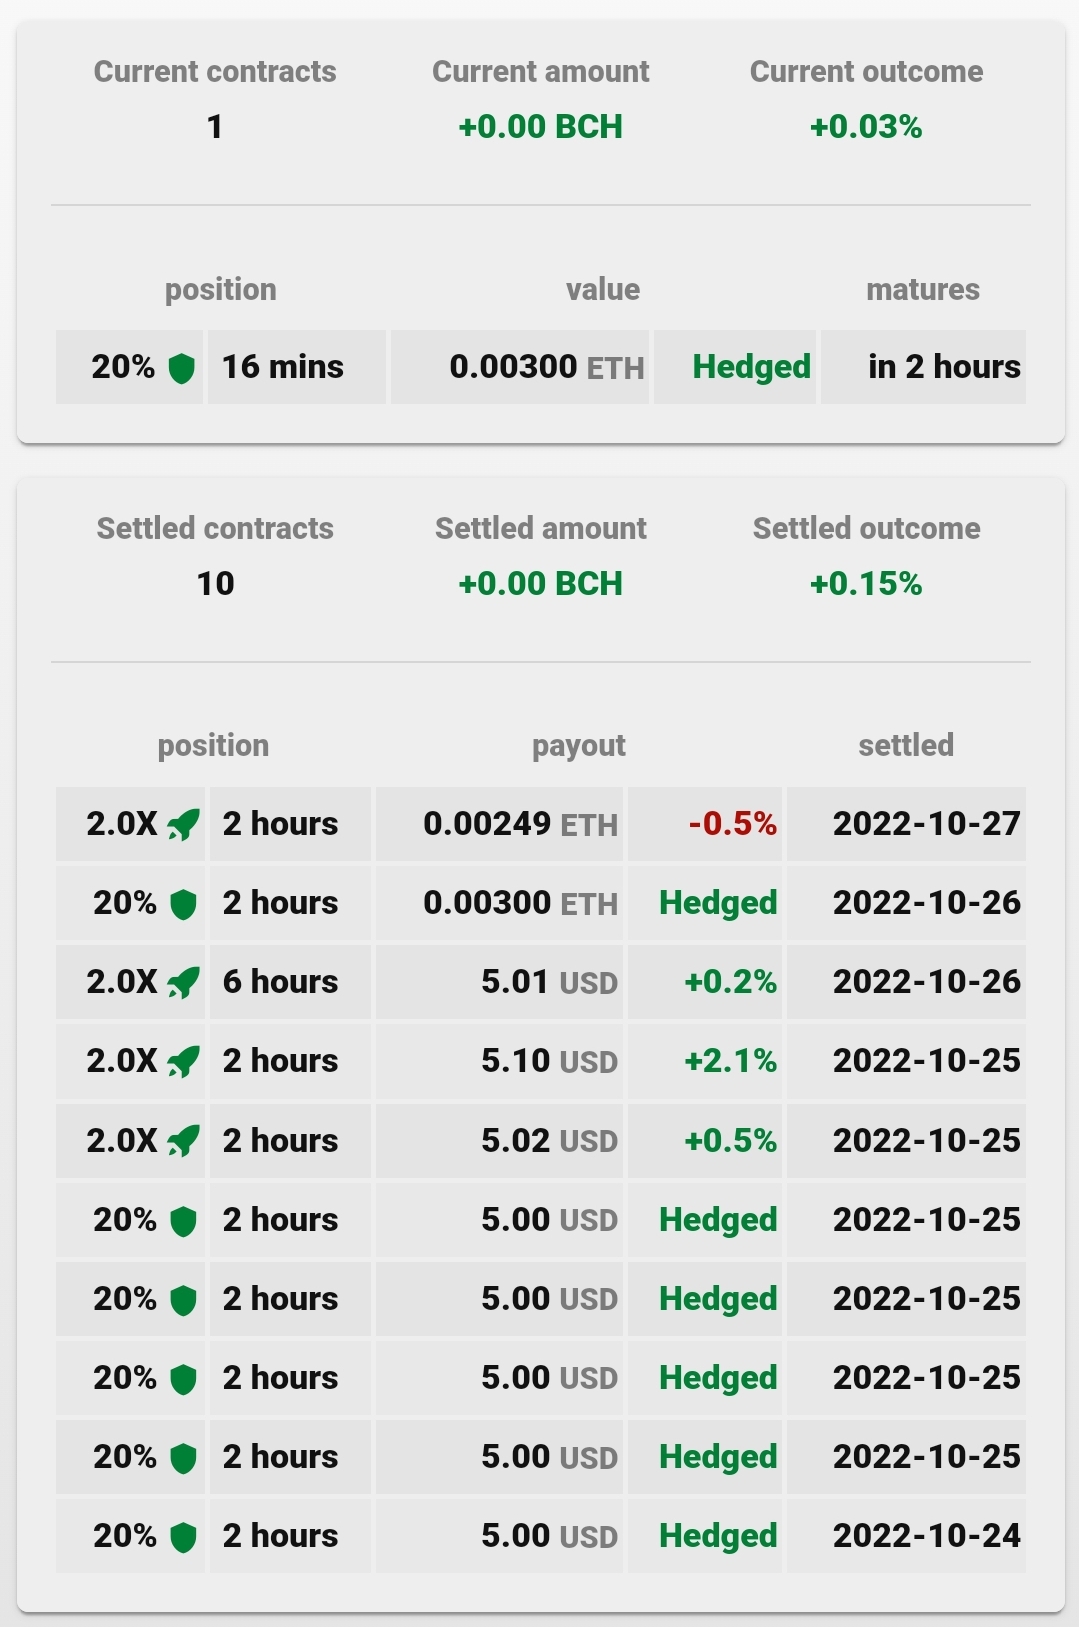The image size is (1079, 1627).
Task: Click rocket icon on the 6 hours contract
Action: pyautogui.click(x=183, y=983)
